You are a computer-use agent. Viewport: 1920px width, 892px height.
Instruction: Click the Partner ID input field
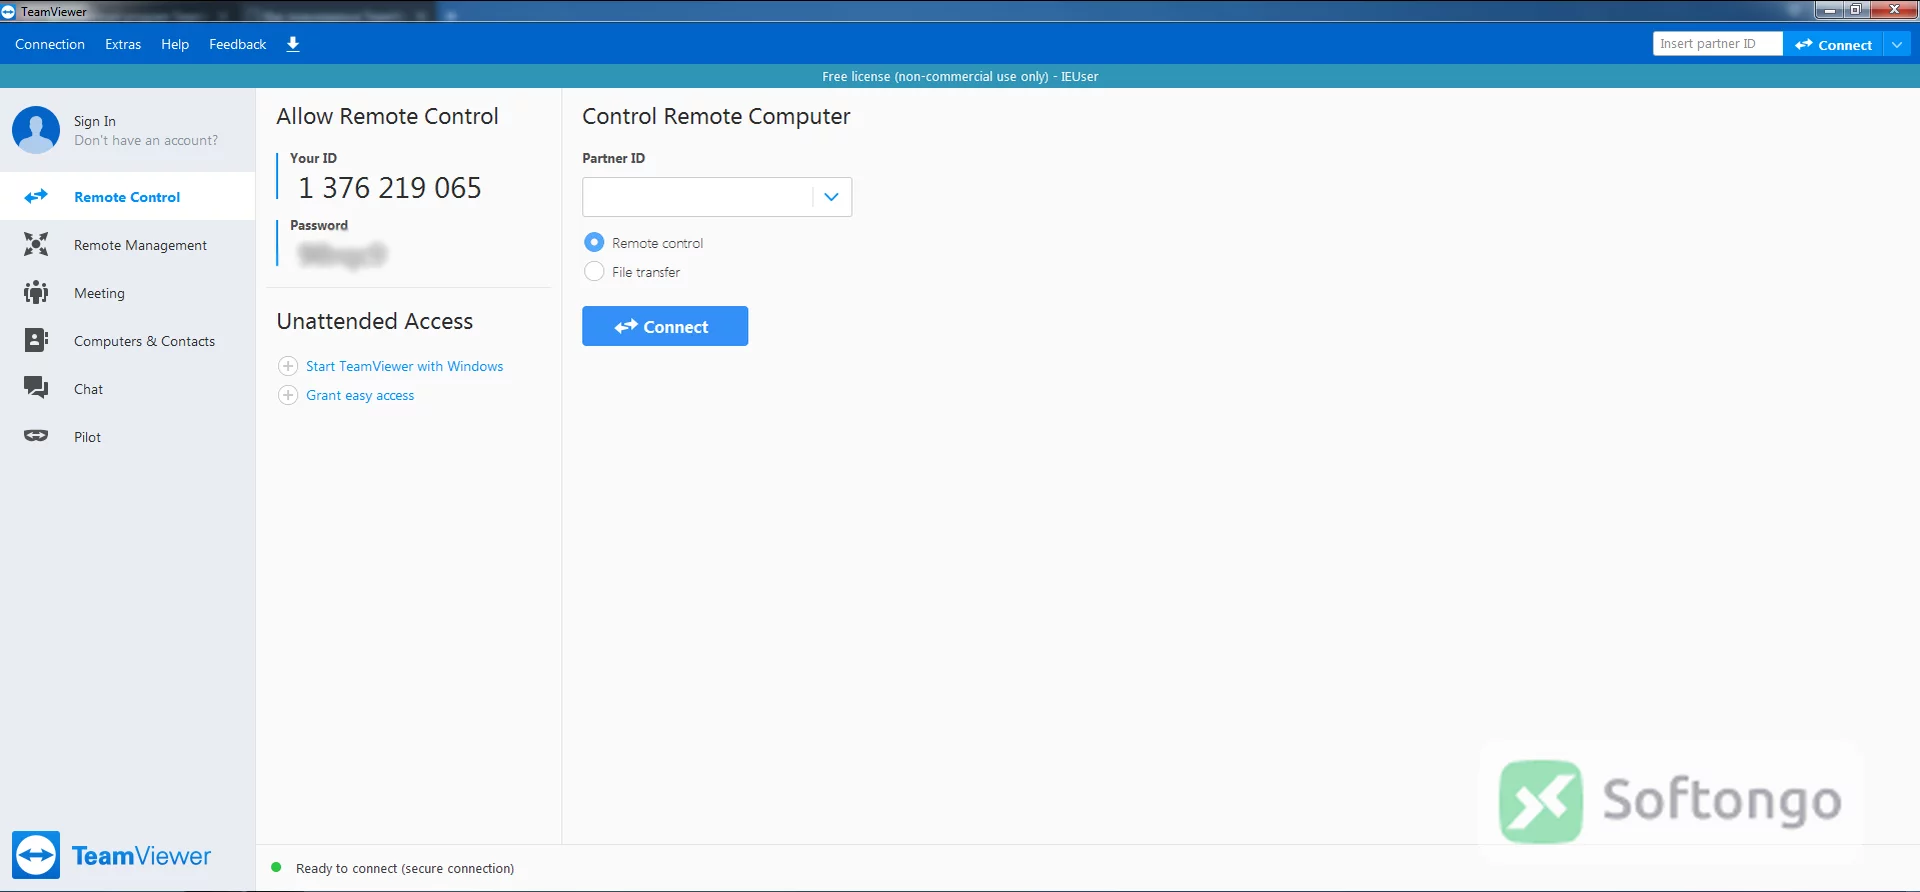click(698, 197)
